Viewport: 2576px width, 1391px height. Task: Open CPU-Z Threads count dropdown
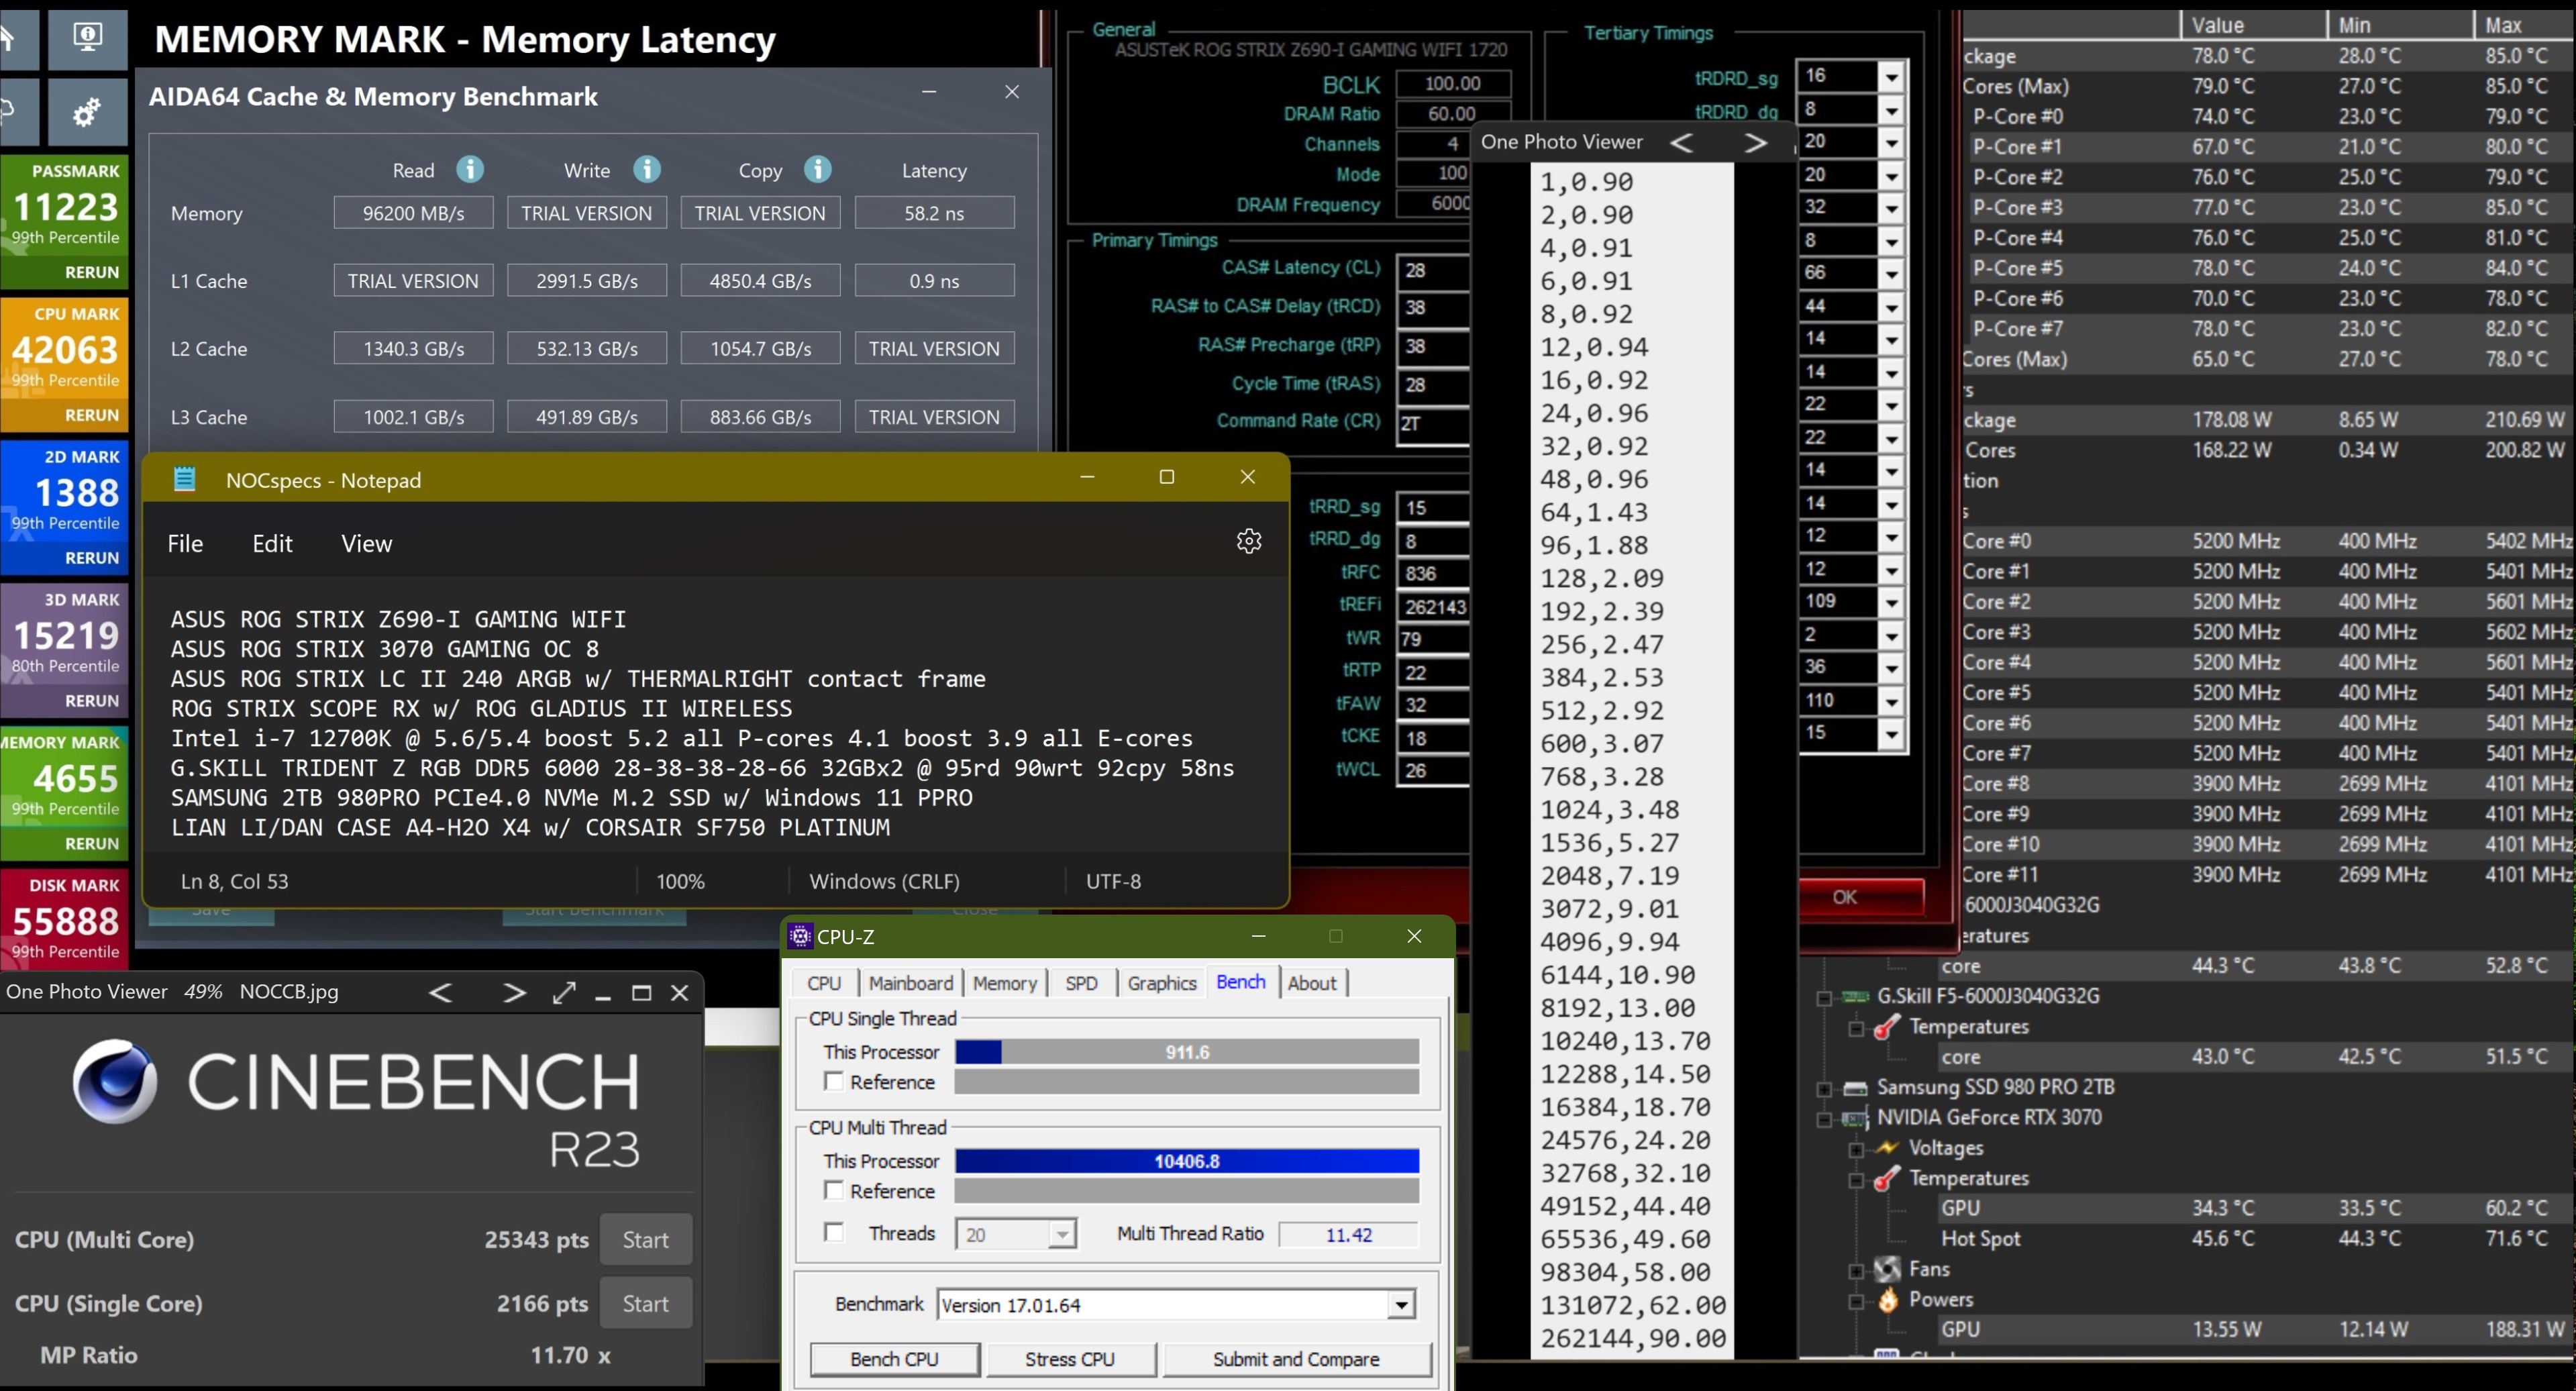pos(1062,1235)
